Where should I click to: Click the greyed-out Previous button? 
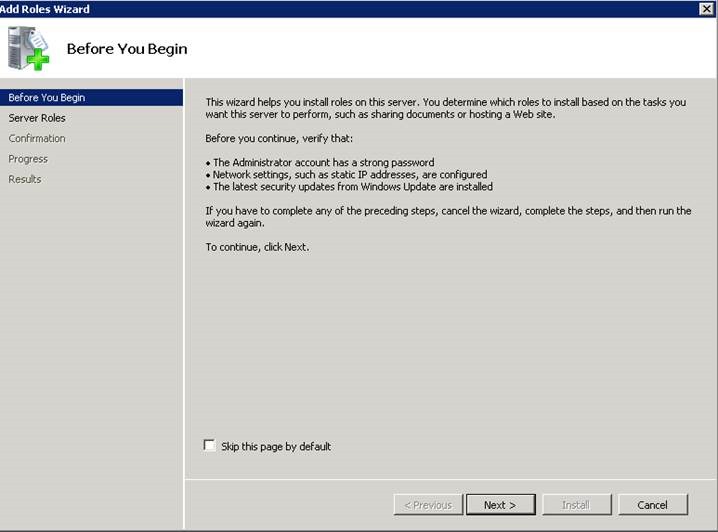pos(428,505)
